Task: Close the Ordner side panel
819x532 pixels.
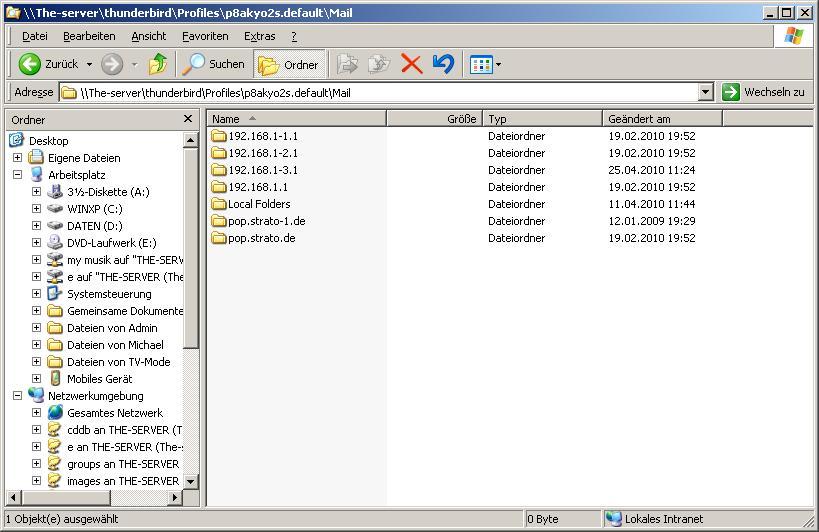Action: click(x=187, y=119)
